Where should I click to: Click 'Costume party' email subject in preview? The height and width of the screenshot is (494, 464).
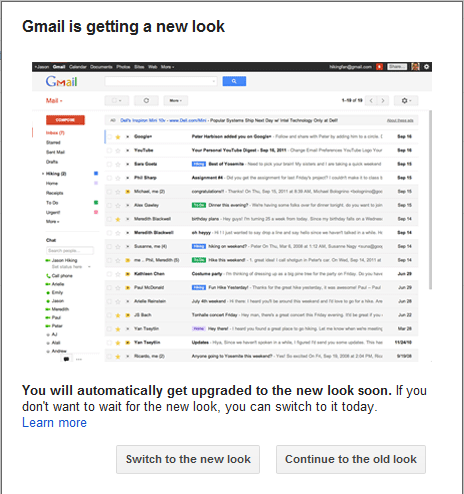tap(207, 274)
